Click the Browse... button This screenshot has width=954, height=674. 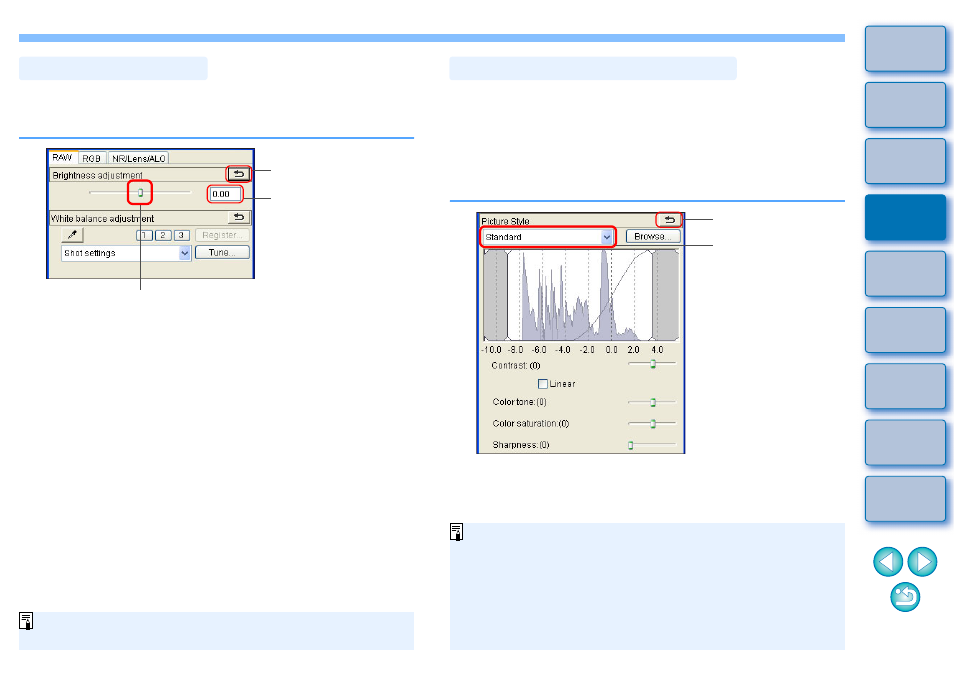click(653, 237)
